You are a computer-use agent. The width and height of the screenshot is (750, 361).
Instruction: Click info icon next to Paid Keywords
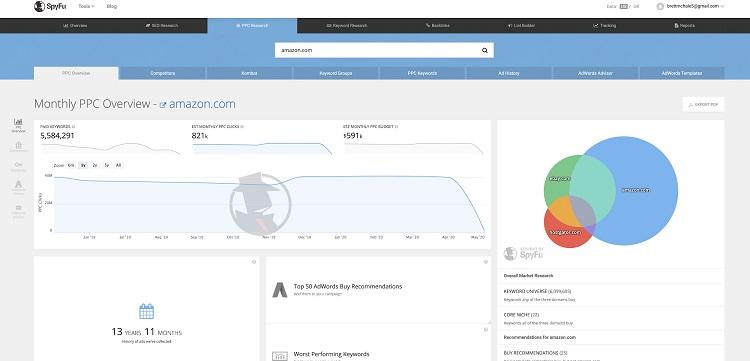coord(73,127)
